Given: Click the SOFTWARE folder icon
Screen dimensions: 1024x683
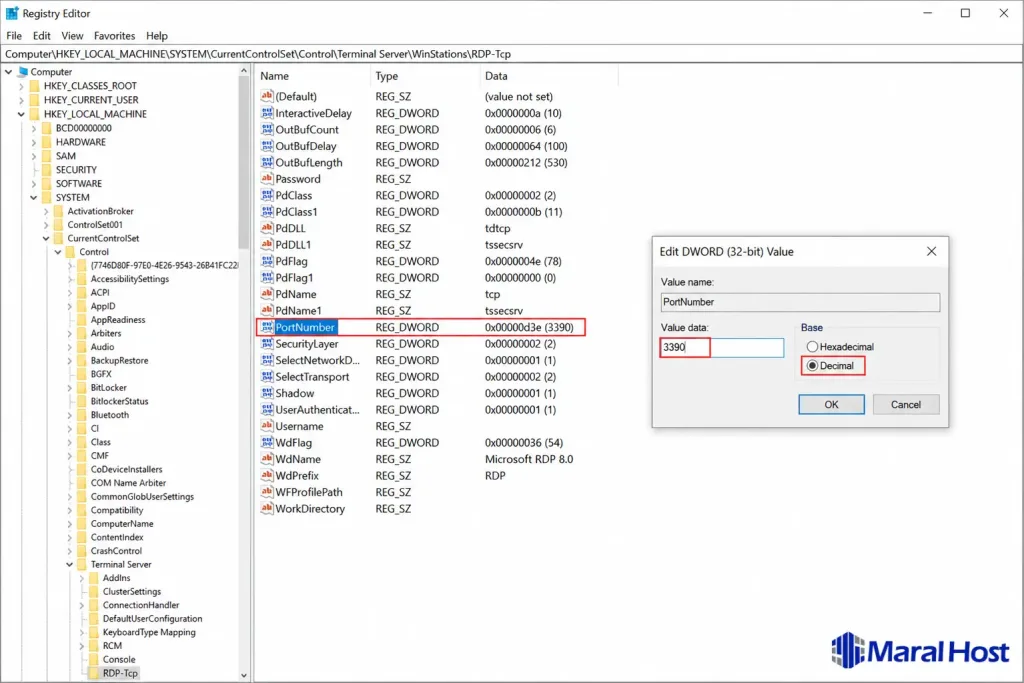Looking at the screenshot, I should point(46,183).
